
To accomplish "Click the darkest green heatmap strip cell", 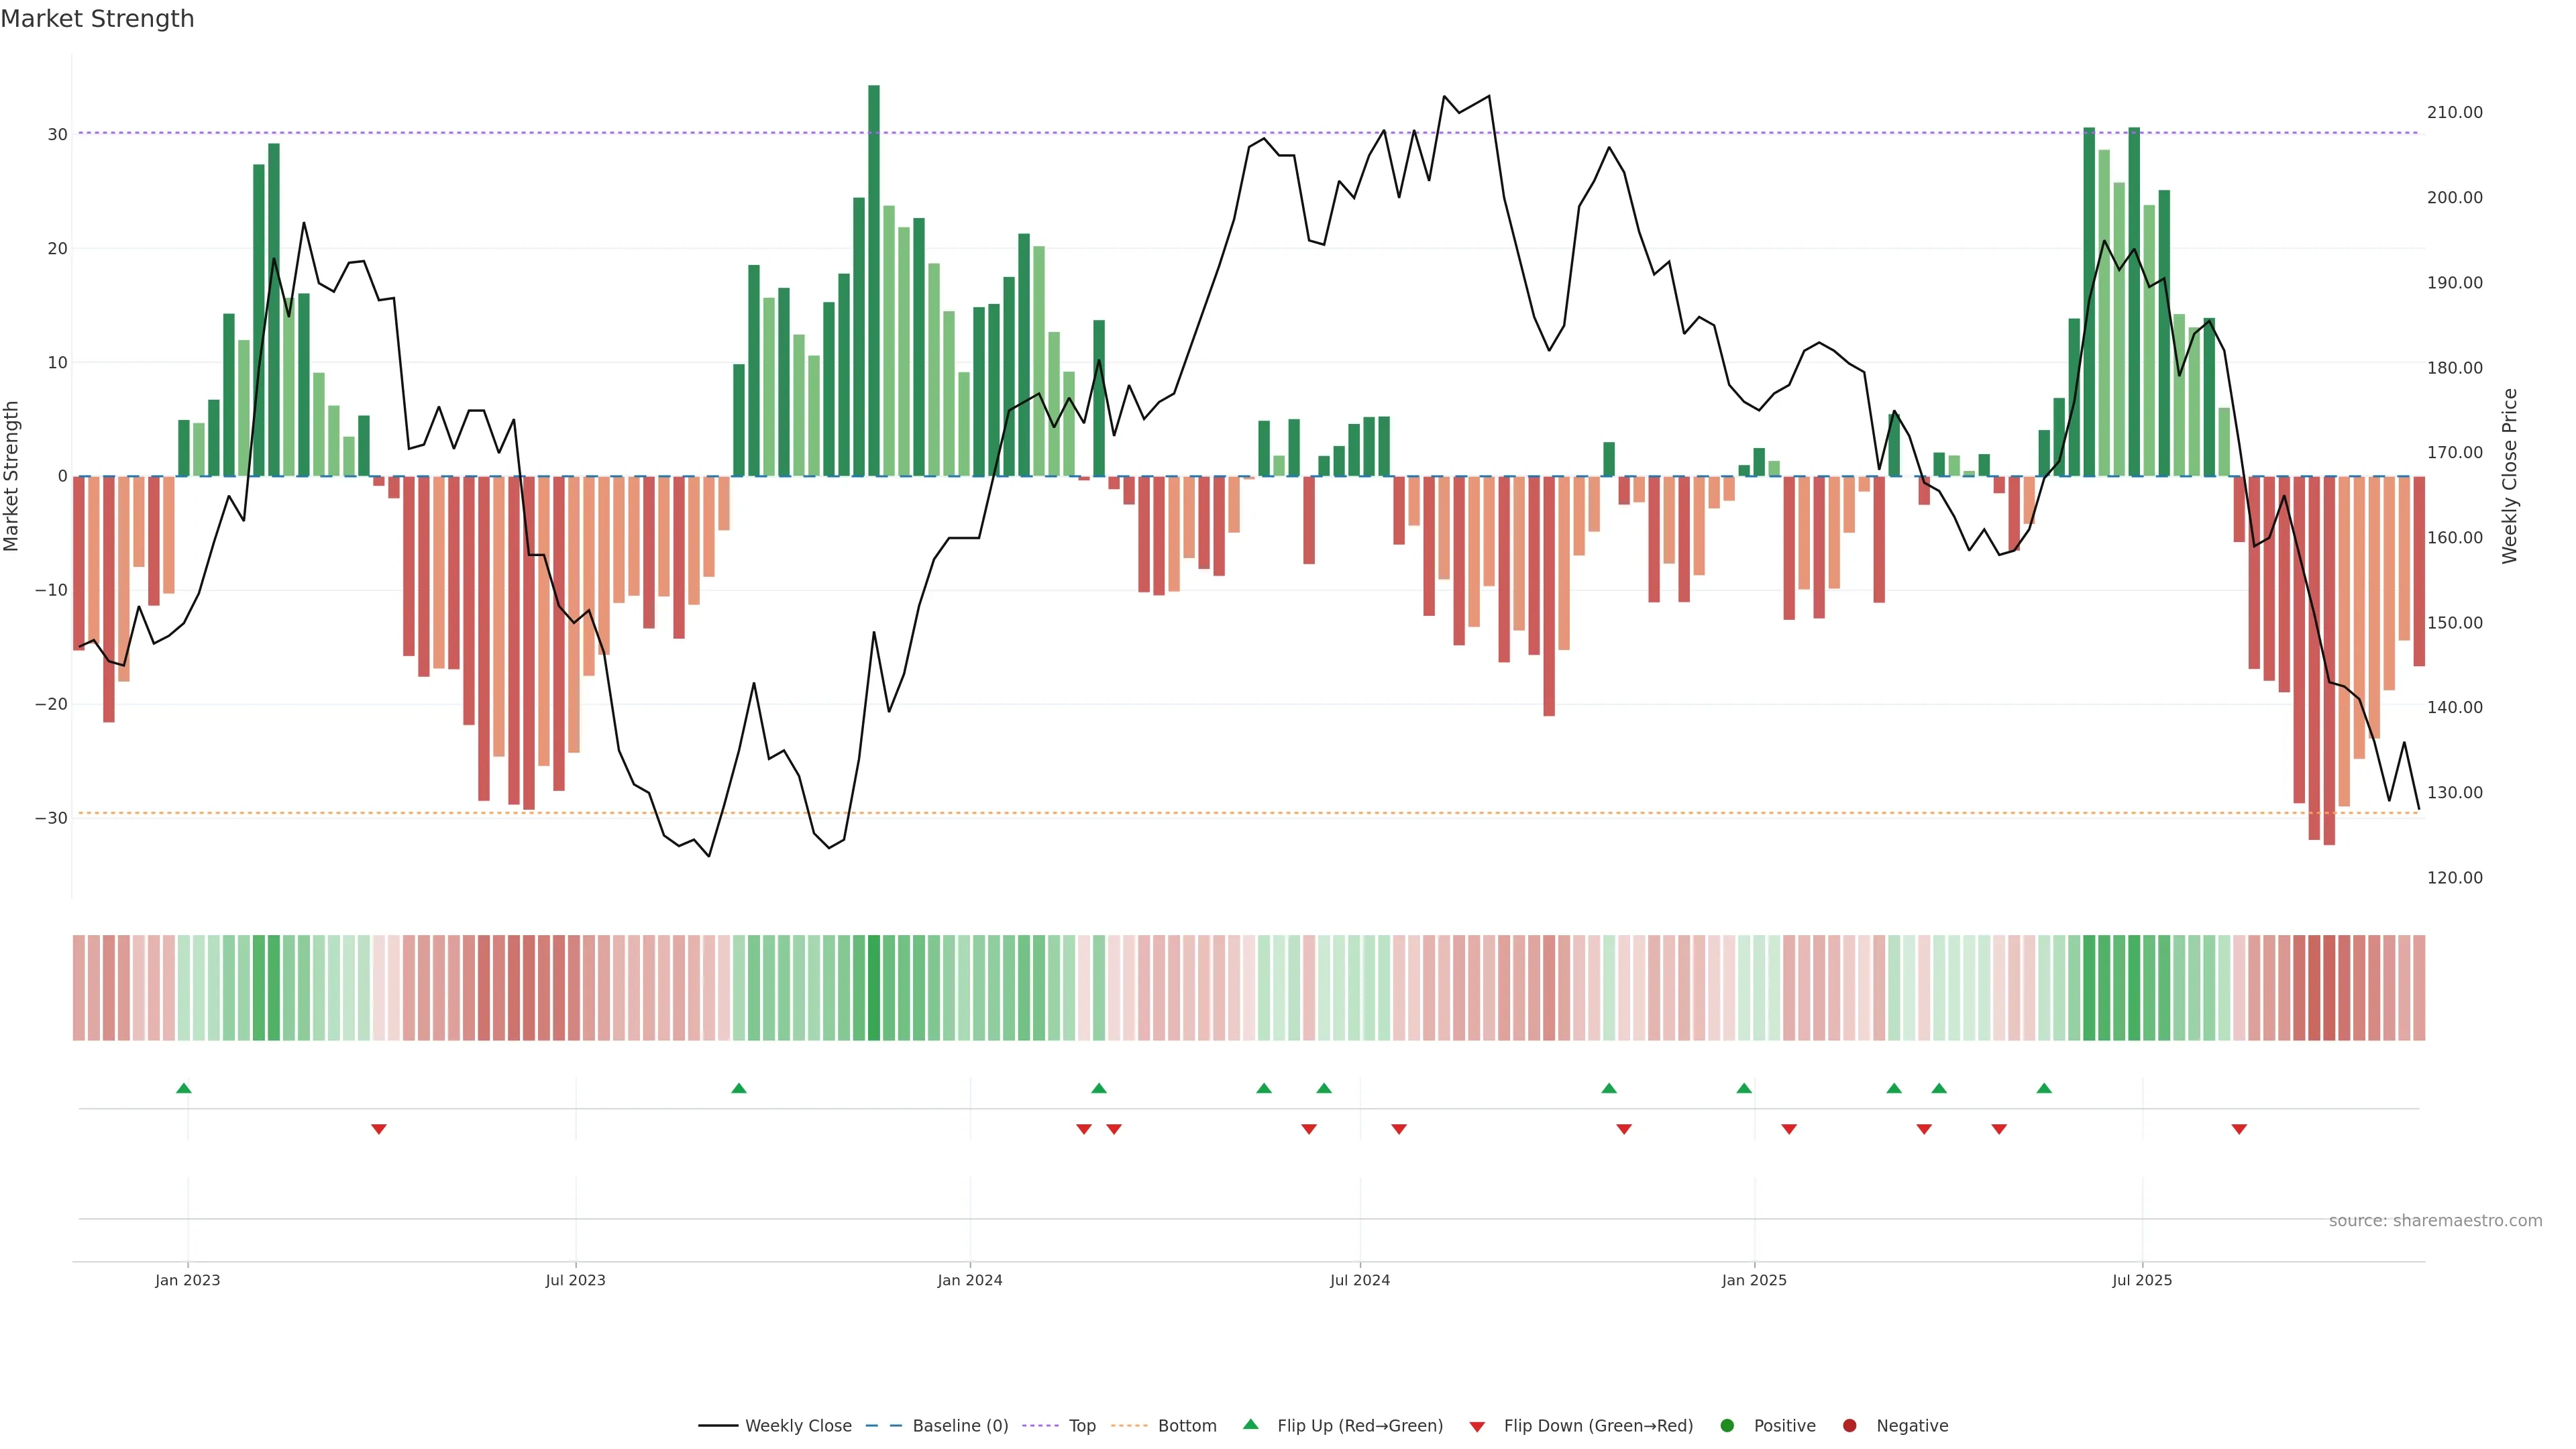I will click(874, 988).
